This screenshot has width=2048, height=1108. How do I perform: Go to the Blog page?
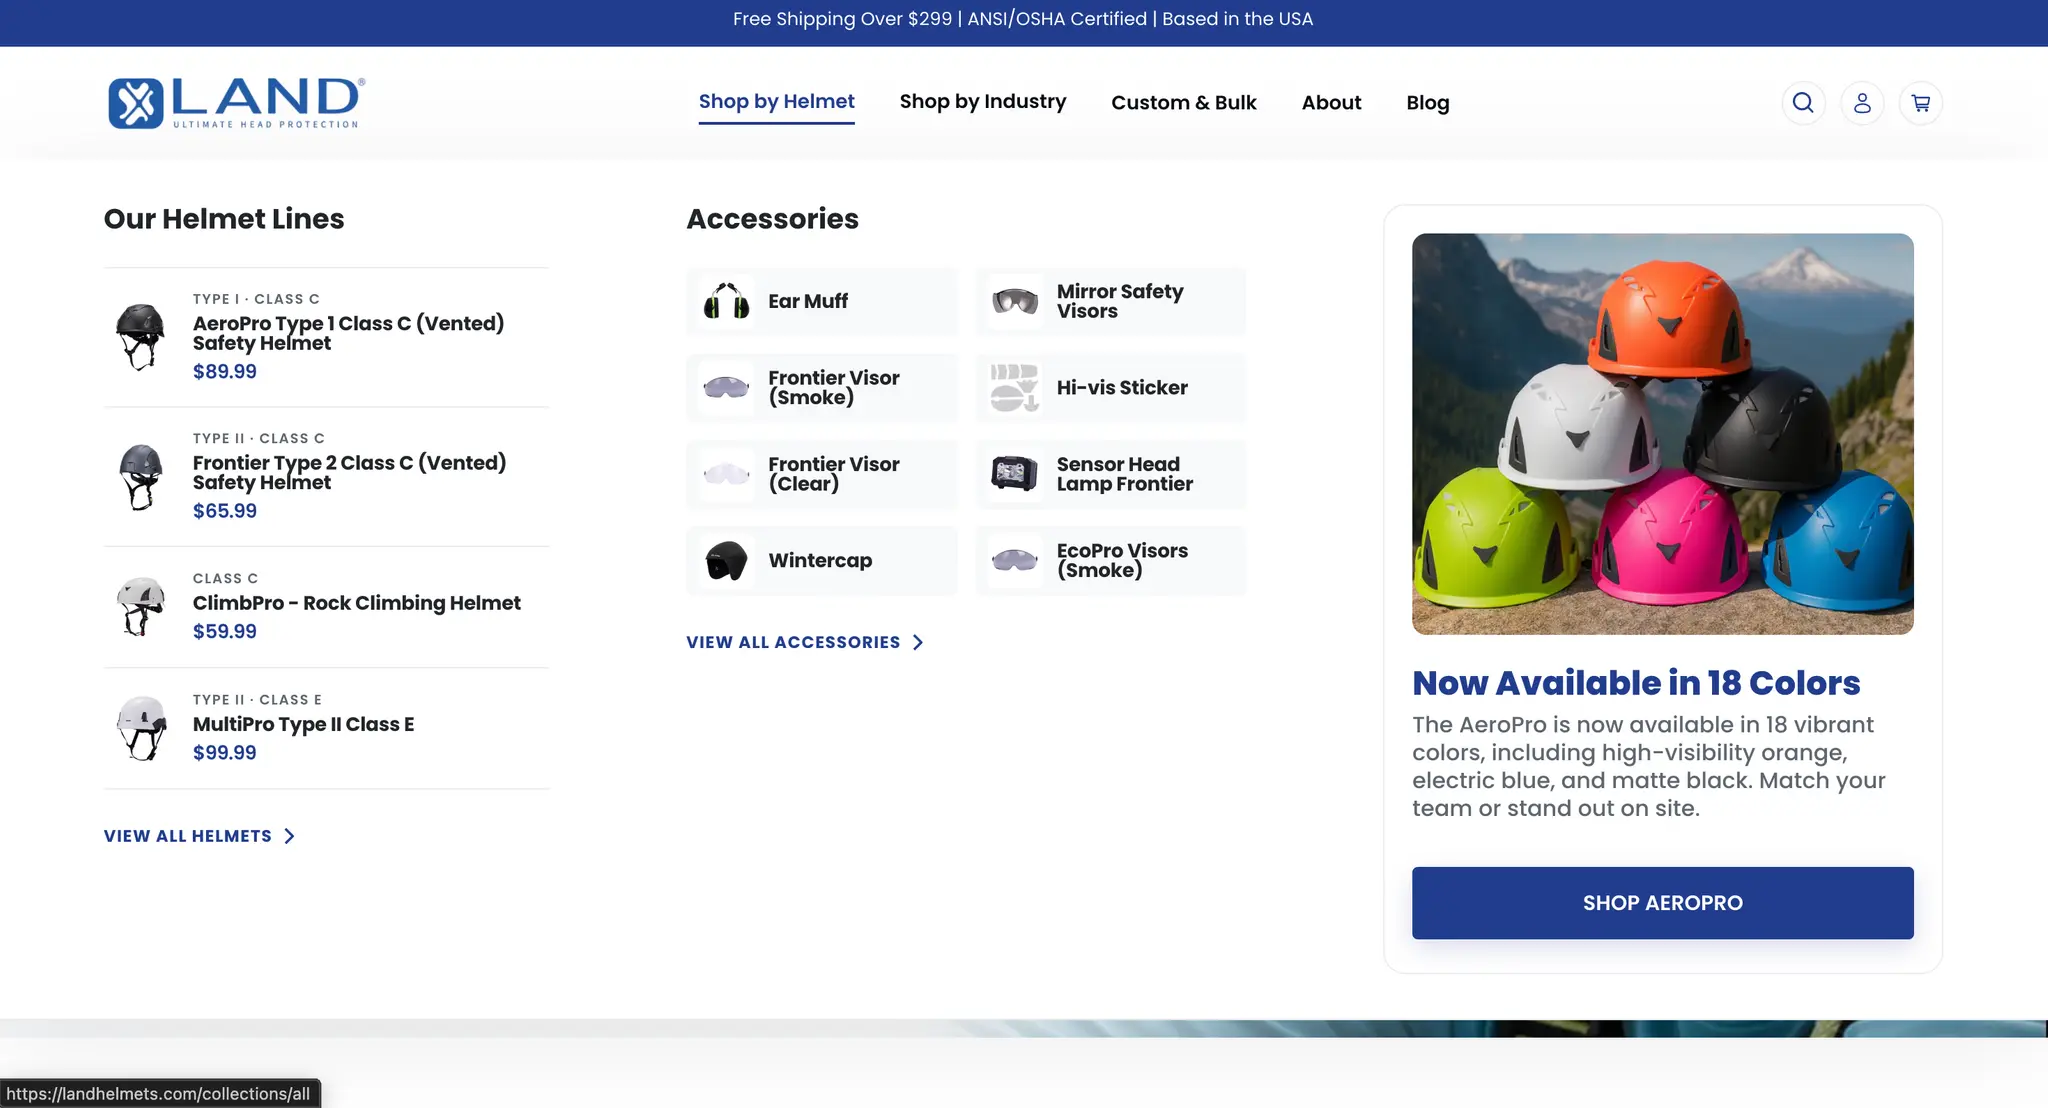(1427, 103)
